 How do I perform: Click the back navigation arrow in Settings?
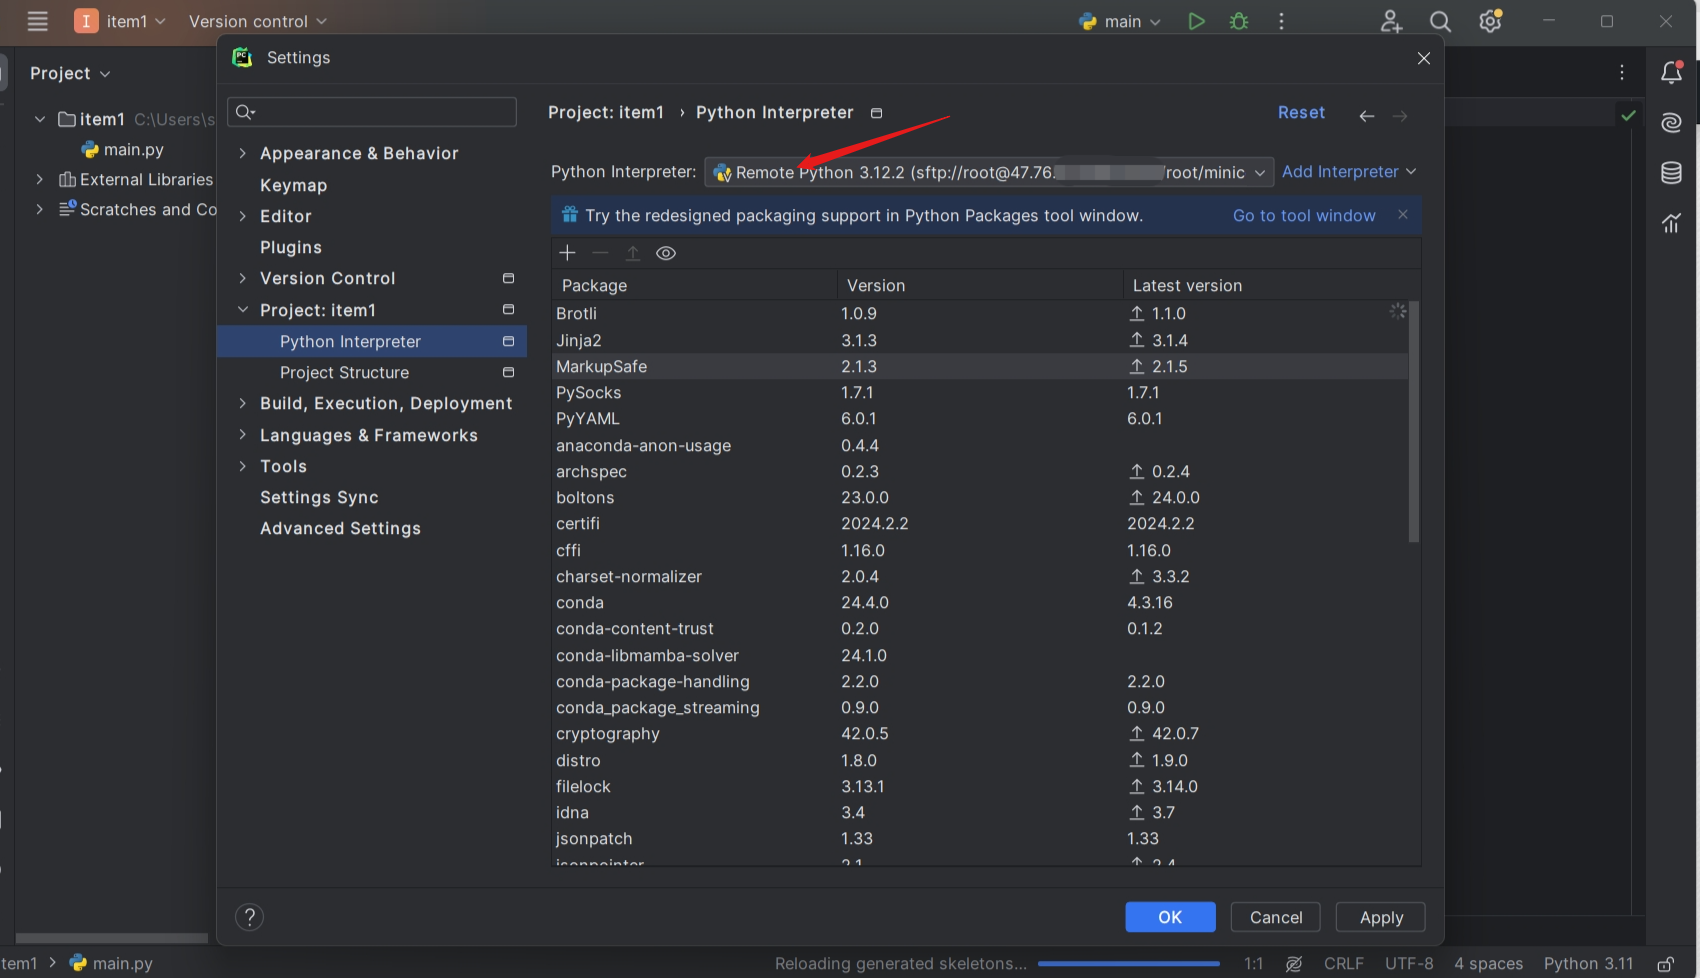1367,116
